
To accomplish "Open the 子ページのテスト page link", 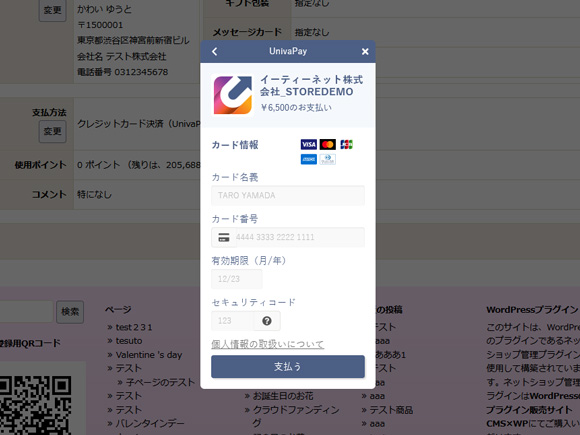I will (x=160, y=382).
